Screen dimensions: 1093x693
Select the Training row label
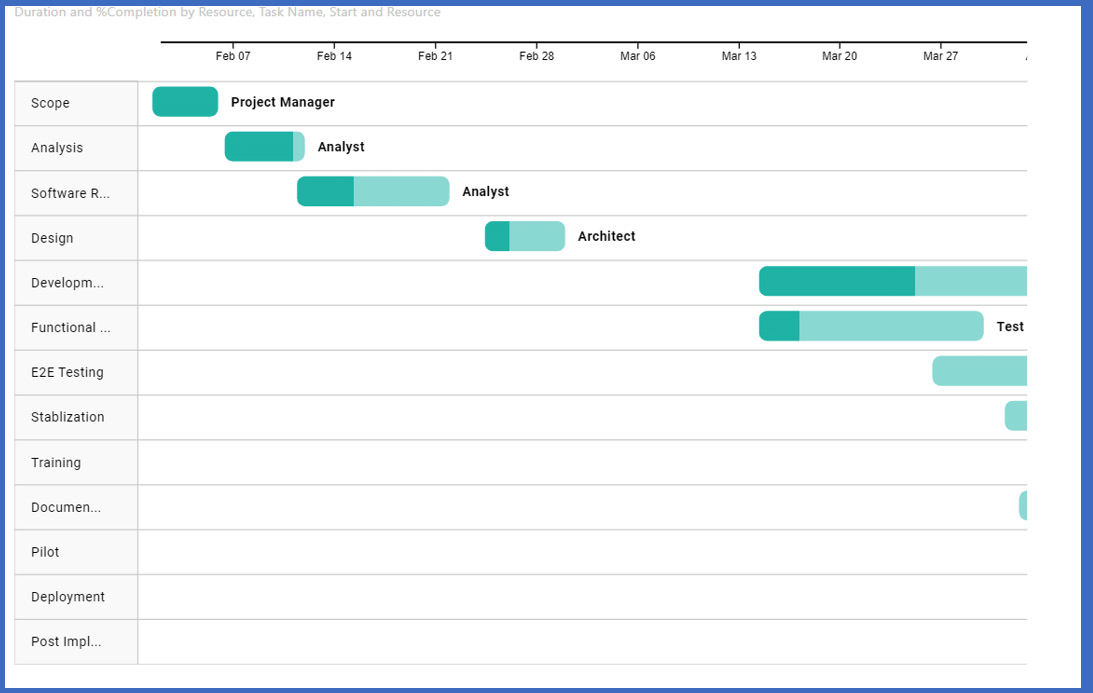(56, 463)
